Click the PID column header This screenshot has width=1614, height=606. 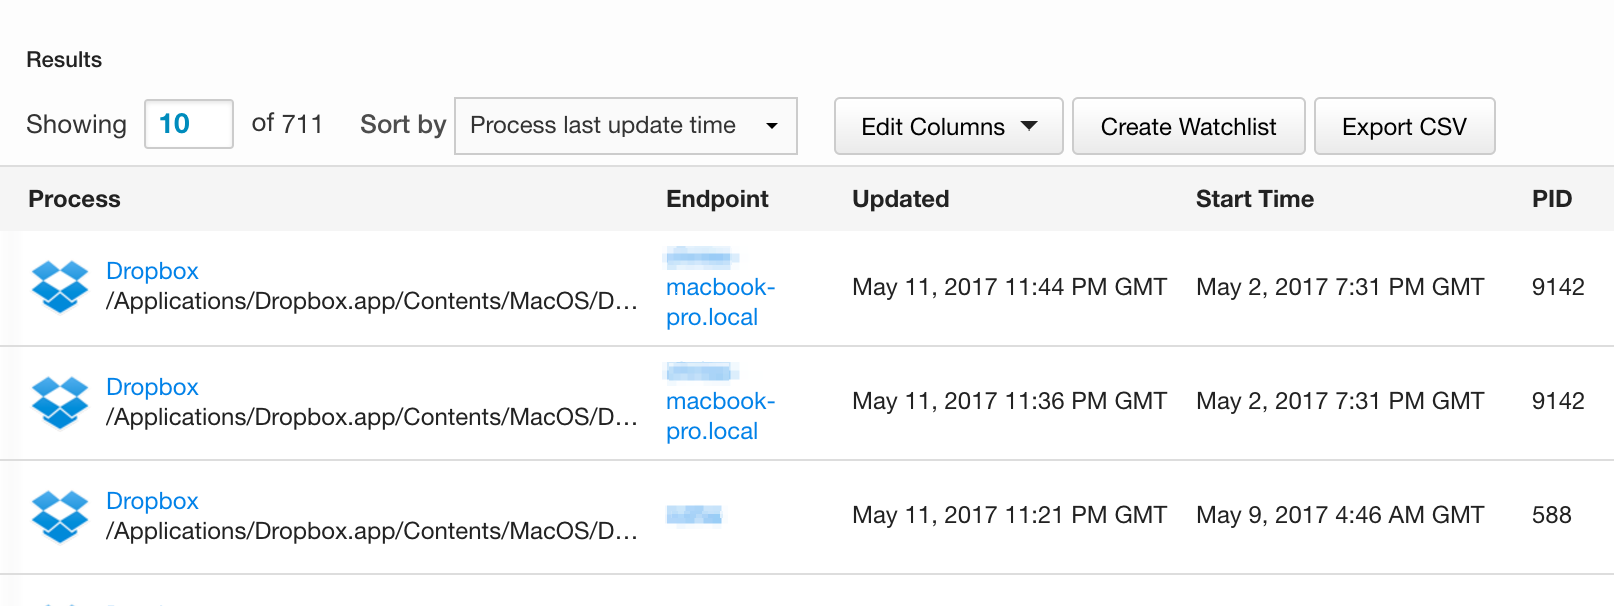coord(1551,199)
